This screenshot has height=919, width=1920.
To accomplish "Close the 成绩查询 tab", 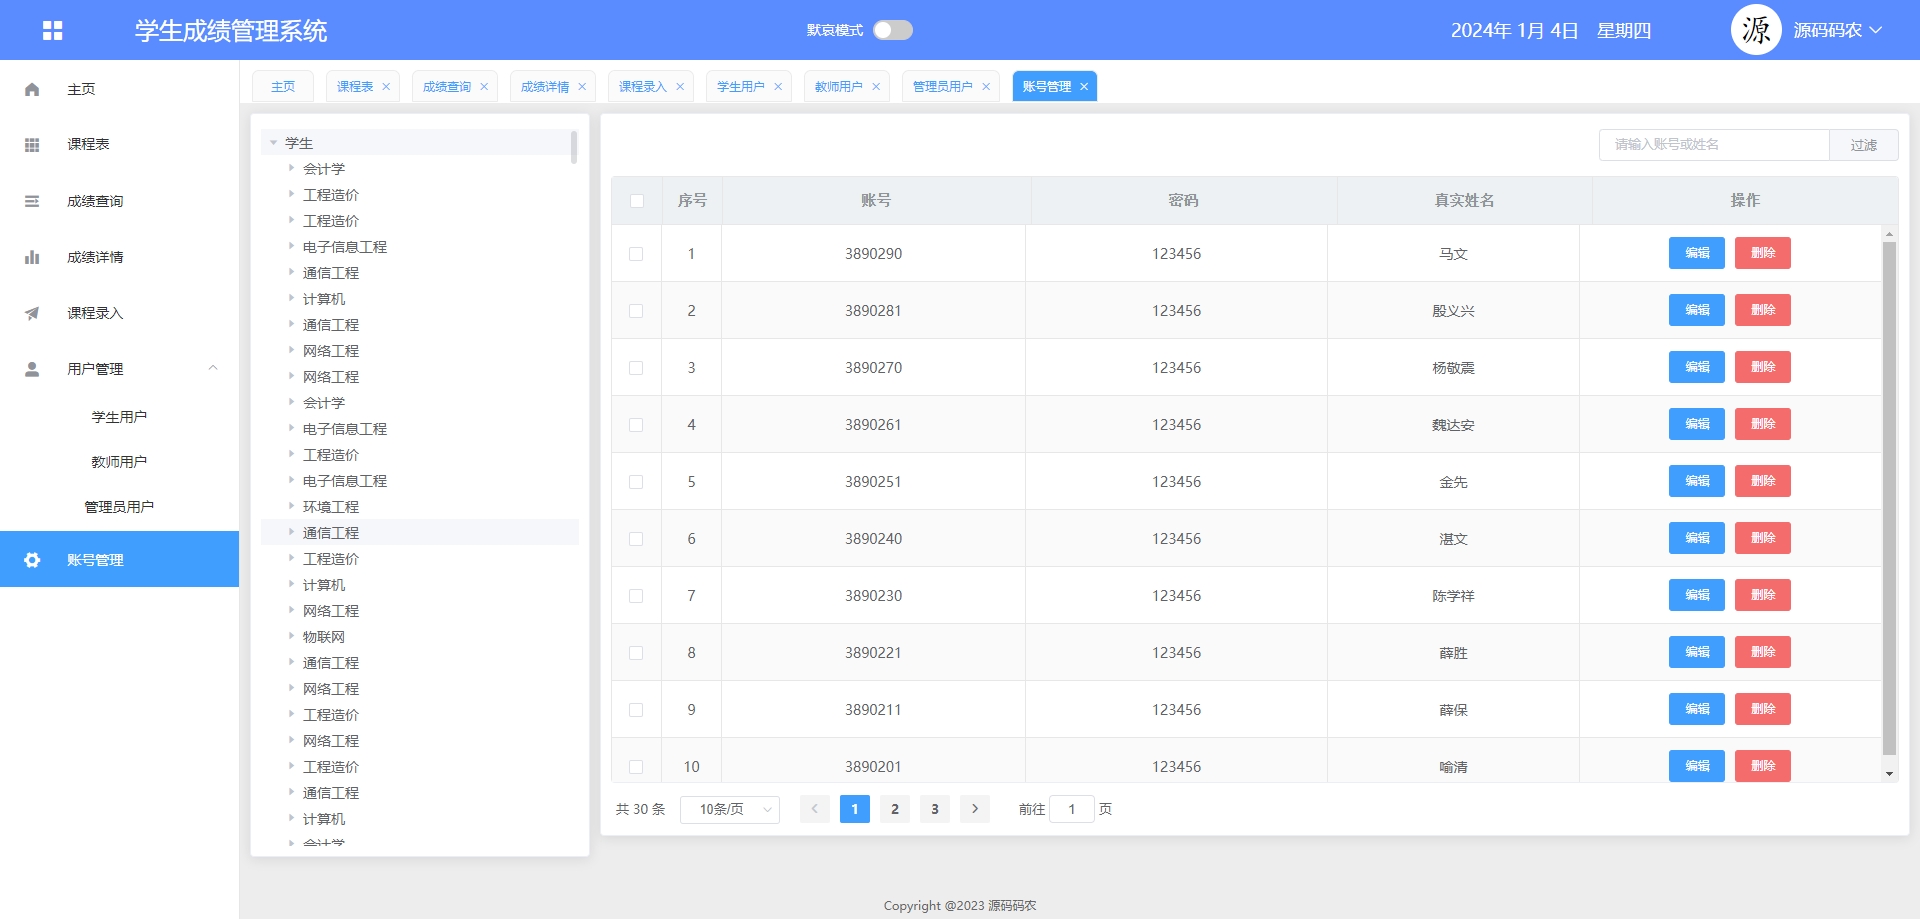I will [484, 87].
